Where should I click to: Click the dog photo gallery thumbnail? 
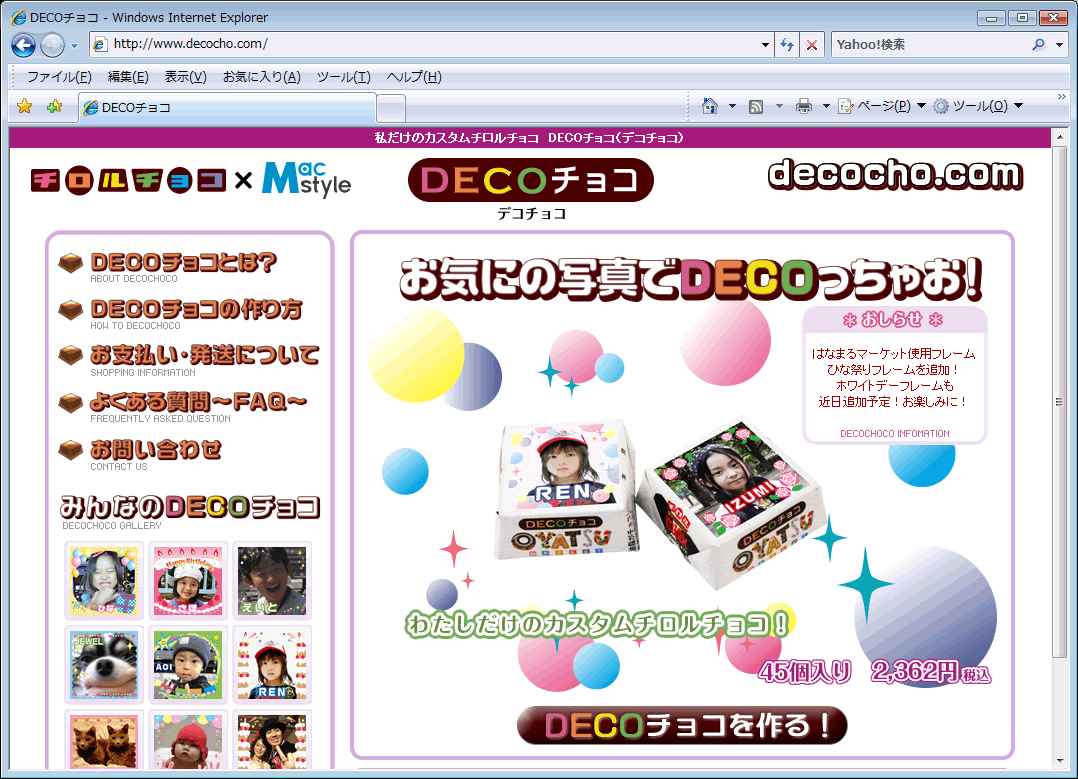tap(104, 664)
